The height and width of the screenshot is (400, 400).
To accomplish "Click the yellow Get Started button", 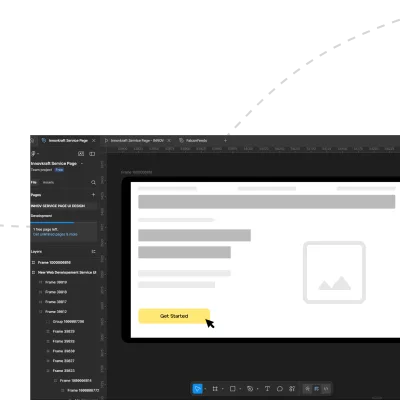I will (174, 316).
